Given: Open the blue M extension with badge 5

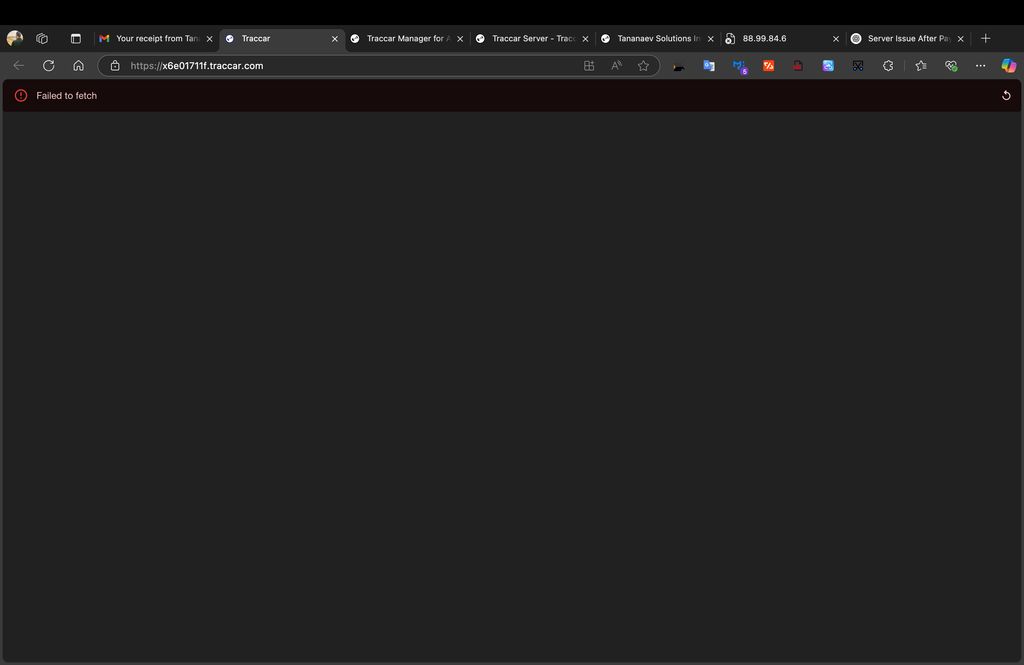Looking at the screenshot, I should point(739,66).
